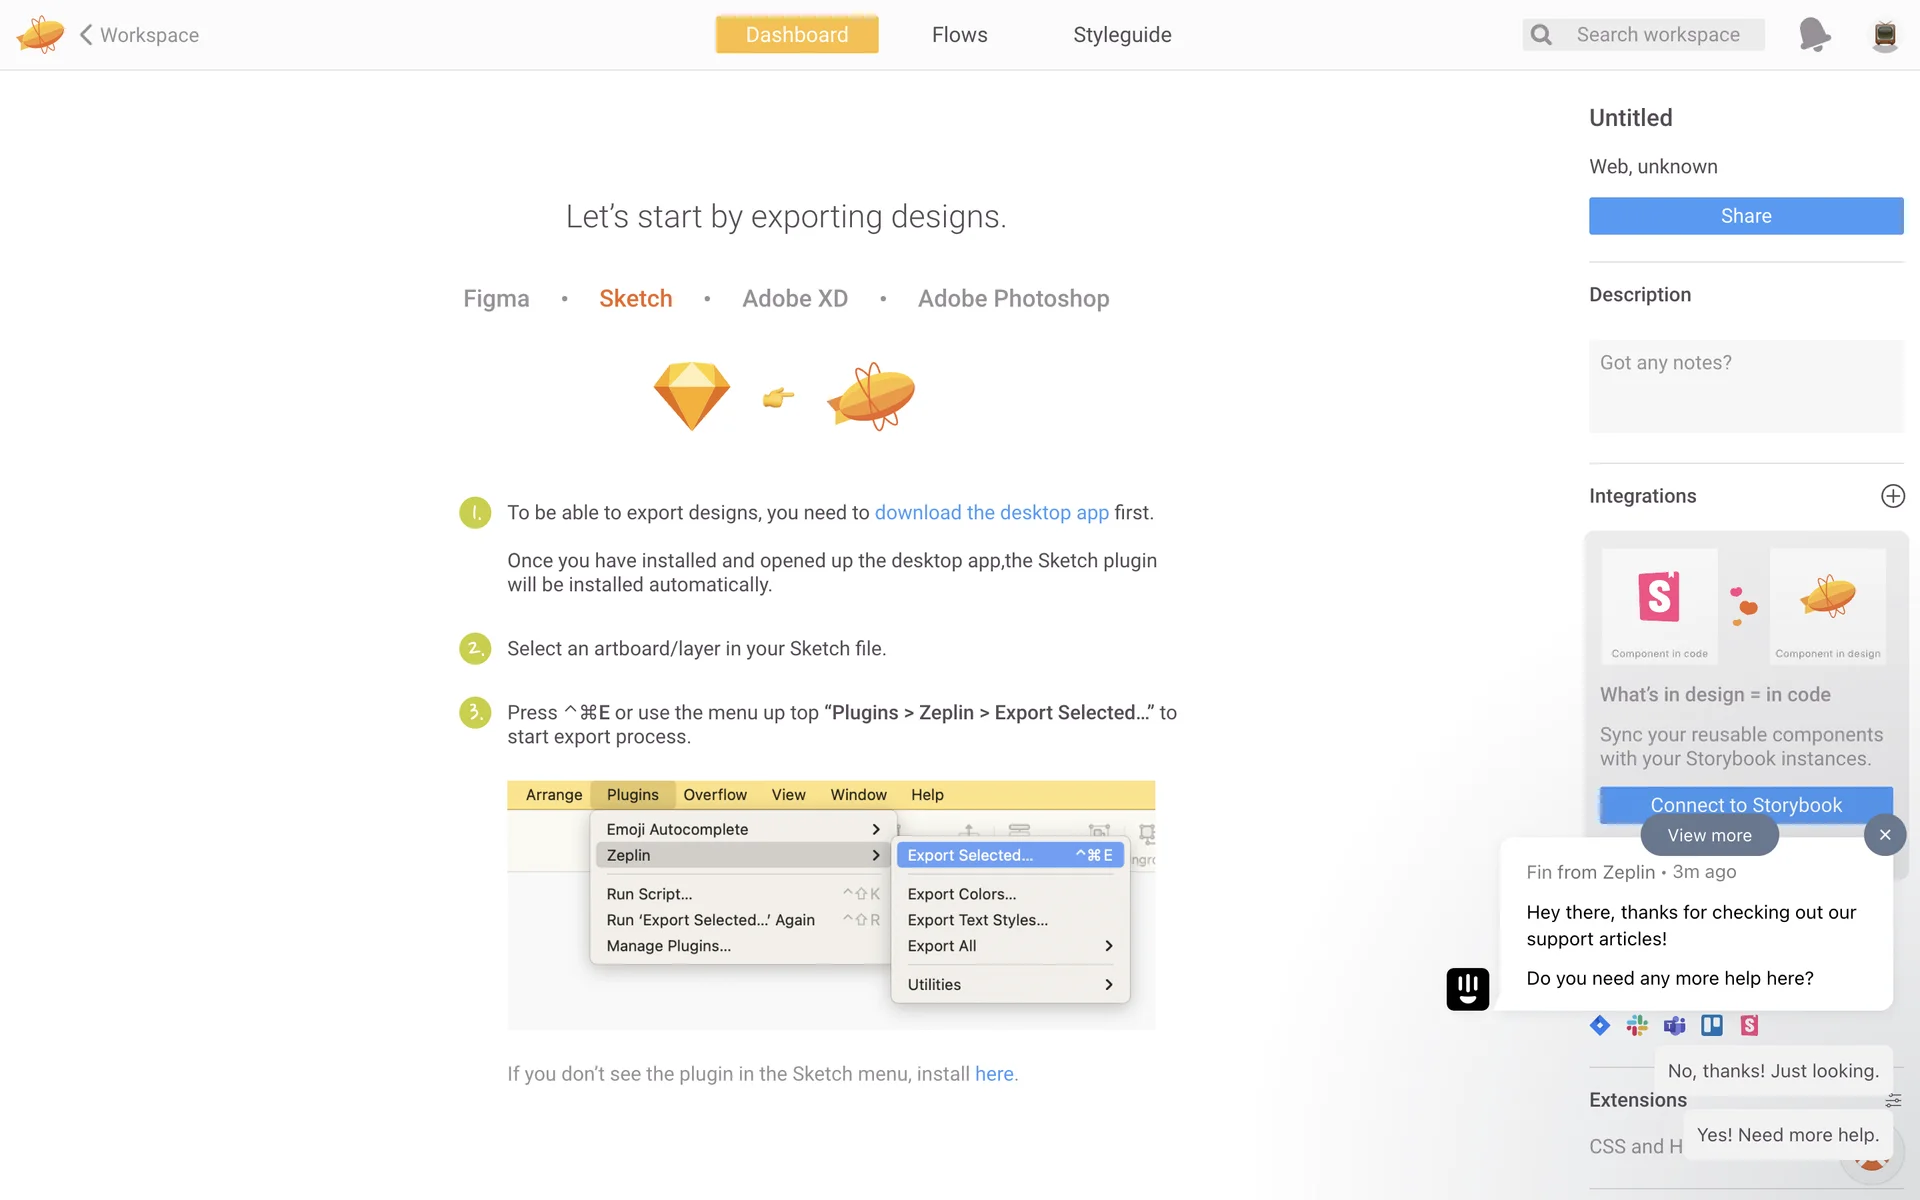Image resolution: width=1920 pixels, height=1200 pixels.
Task: Select Adobe XD export instructions
Action: [795, 299]
